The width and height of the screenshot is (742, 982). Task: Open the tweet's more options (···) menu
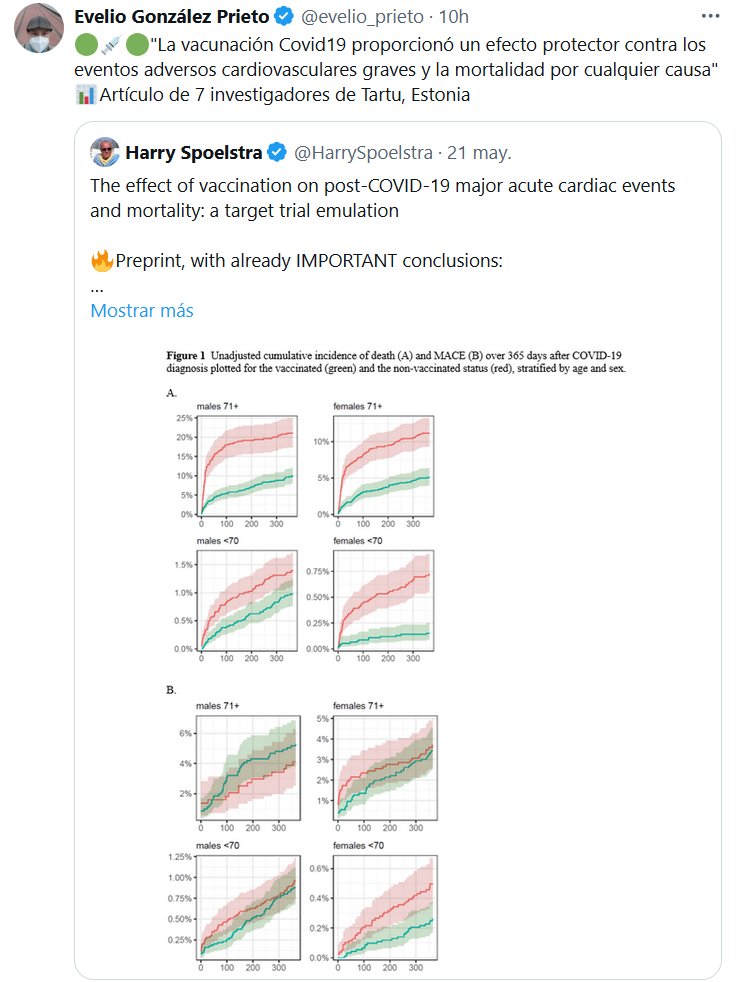coord(709,17)
